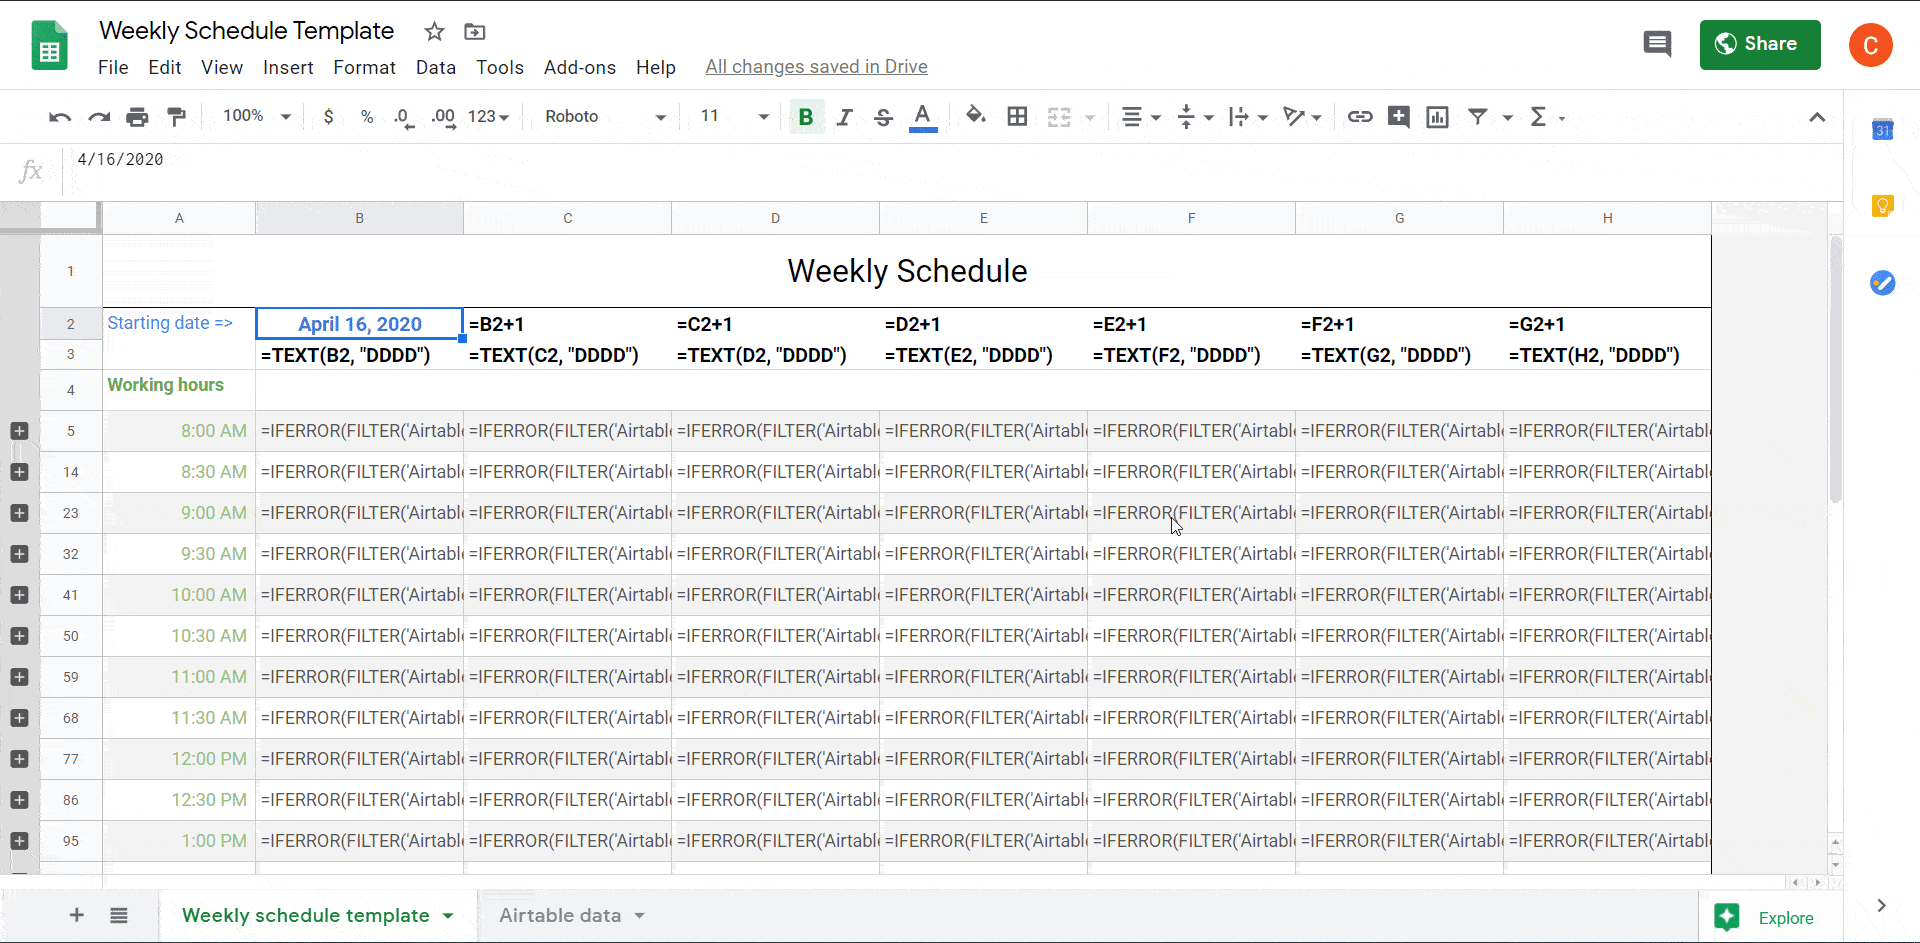This screenshot has width=1920, height=943.
Task: Open the Calendar side panel
Action: pyautogui.click(x=1882, y=130)
